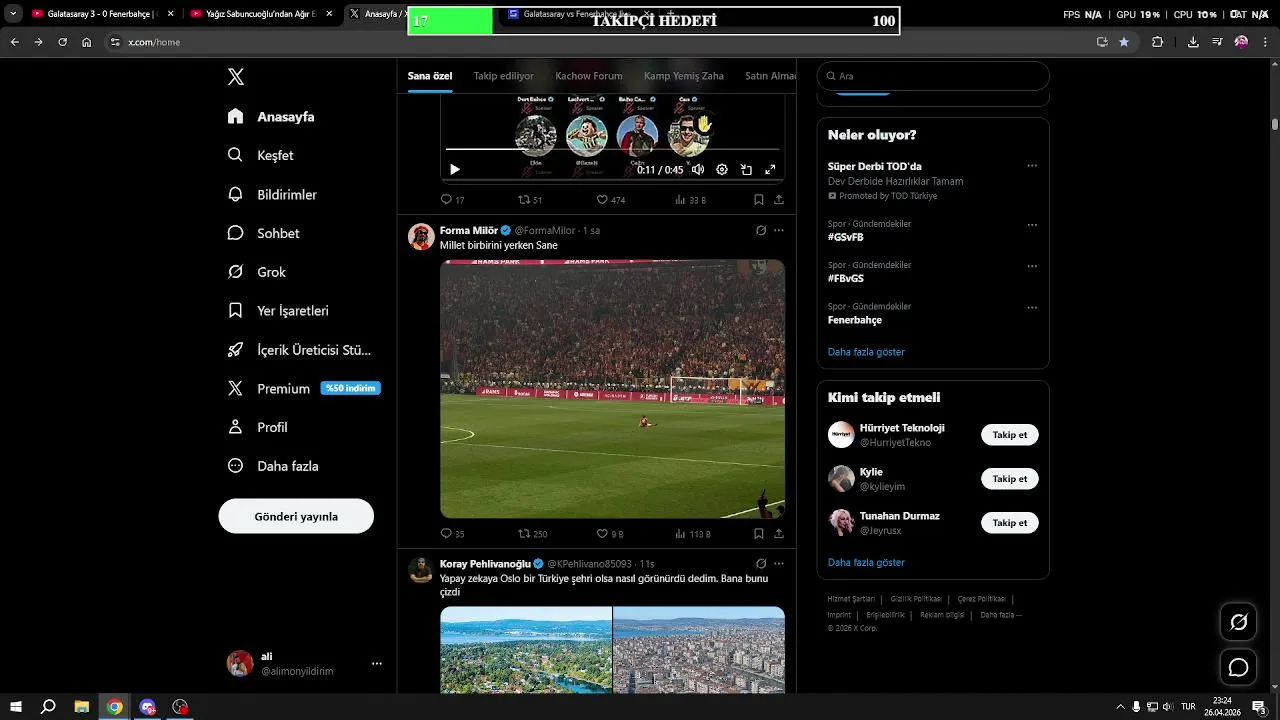Open options for #GSvFB trend
The image size is (1280, 720).
pos(1032,225)
